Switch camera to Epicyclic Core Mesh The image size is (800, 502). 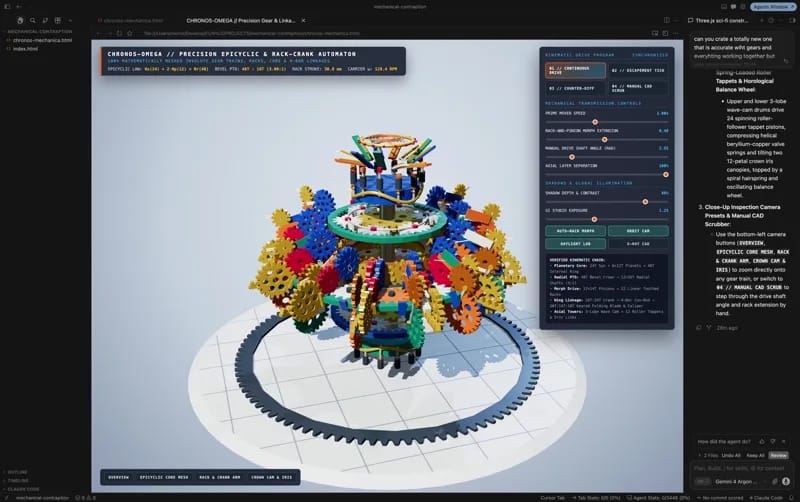[x=164, y=478]
